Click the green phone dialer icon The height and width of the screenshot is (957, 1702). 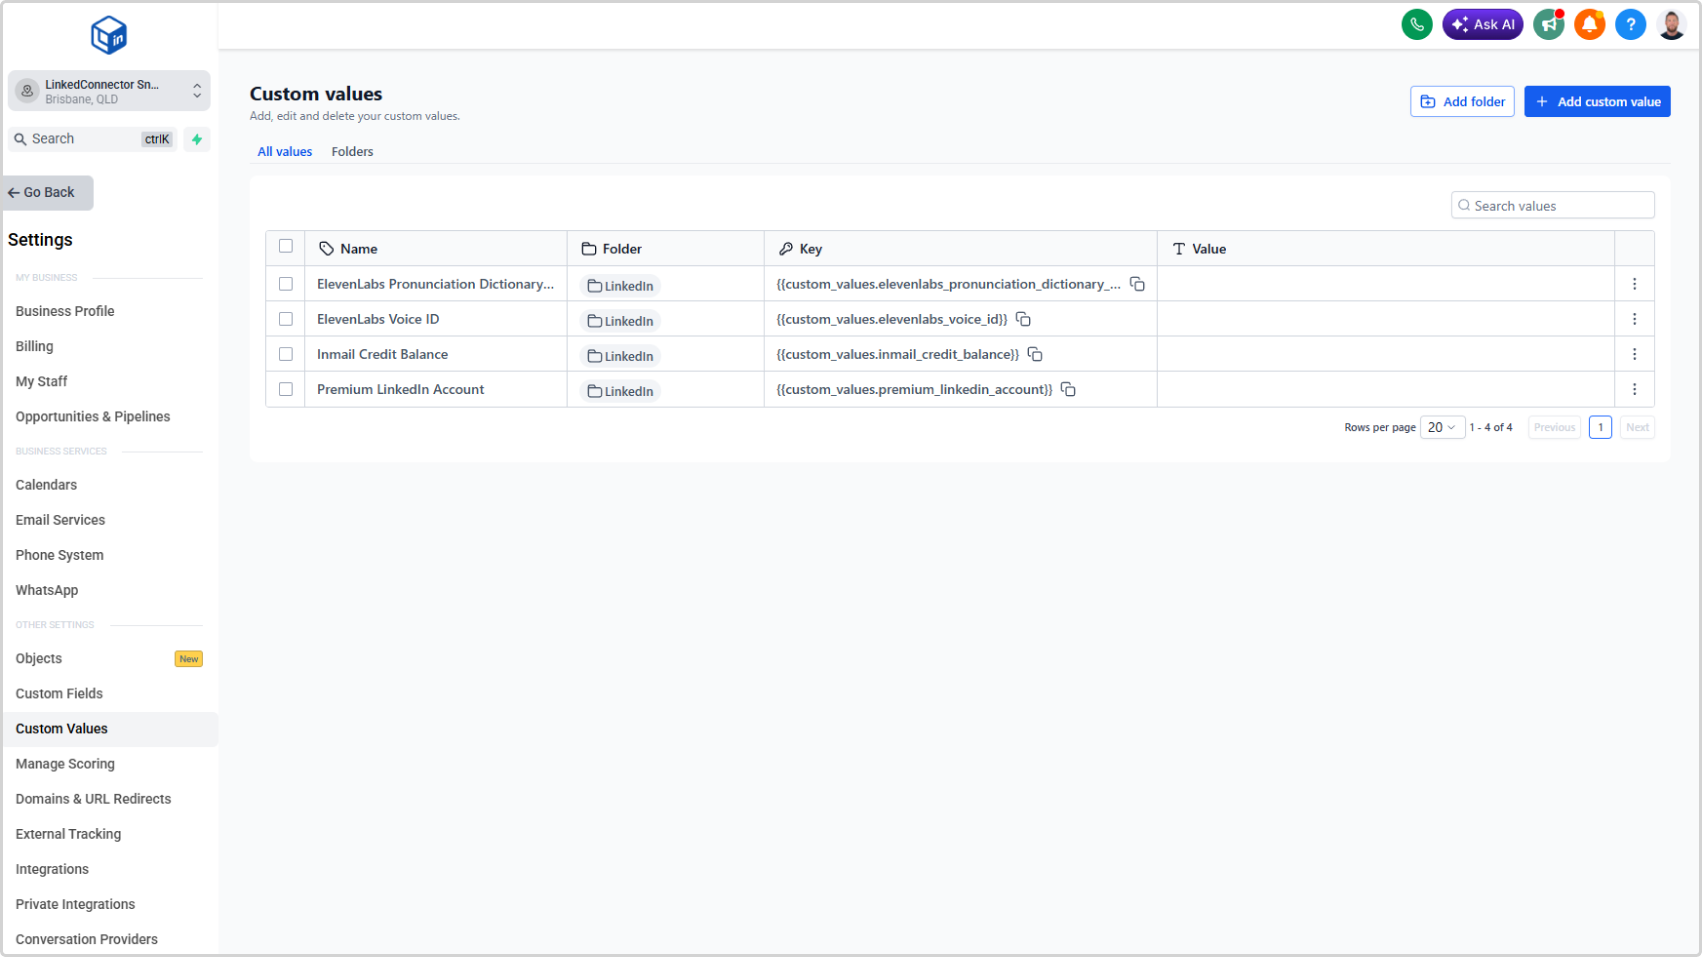point(1416,24)
